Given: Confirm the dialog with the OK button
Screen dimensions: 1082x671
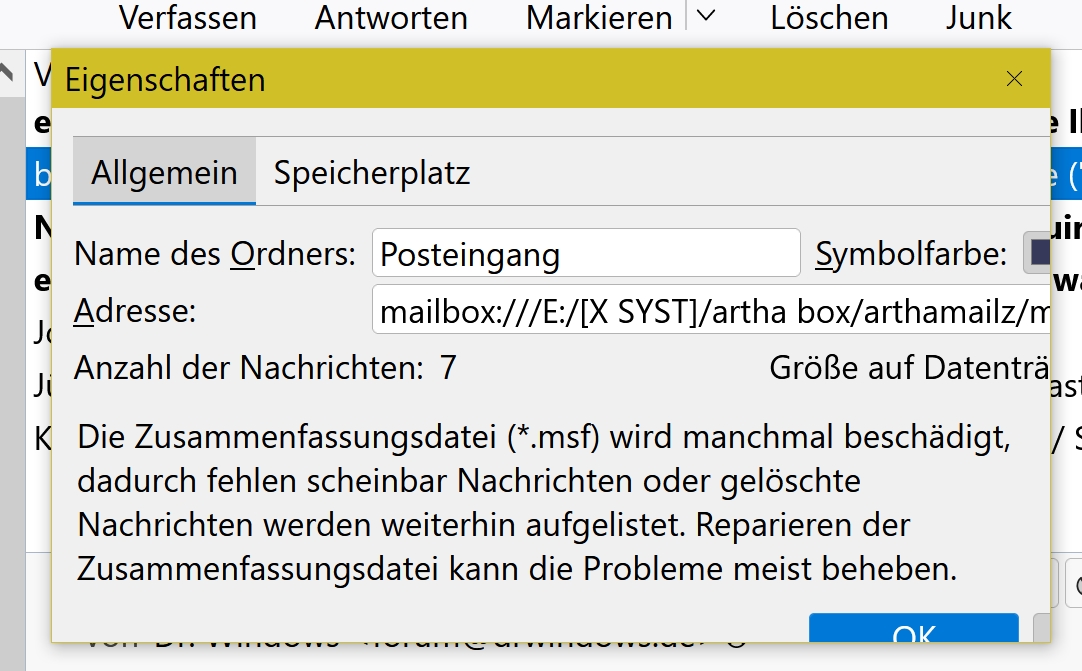Looking at the screenshot, I should click(913, 632).
